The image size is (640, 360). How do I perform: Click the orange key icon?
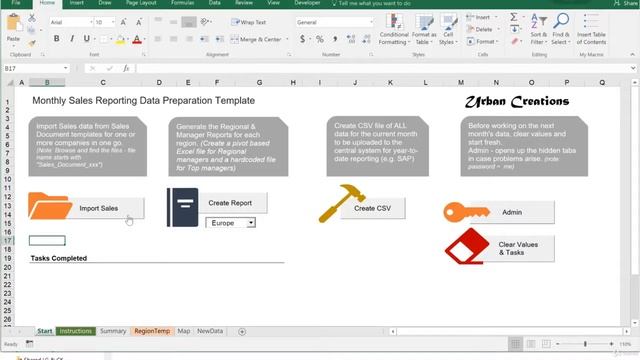(466, 212)
